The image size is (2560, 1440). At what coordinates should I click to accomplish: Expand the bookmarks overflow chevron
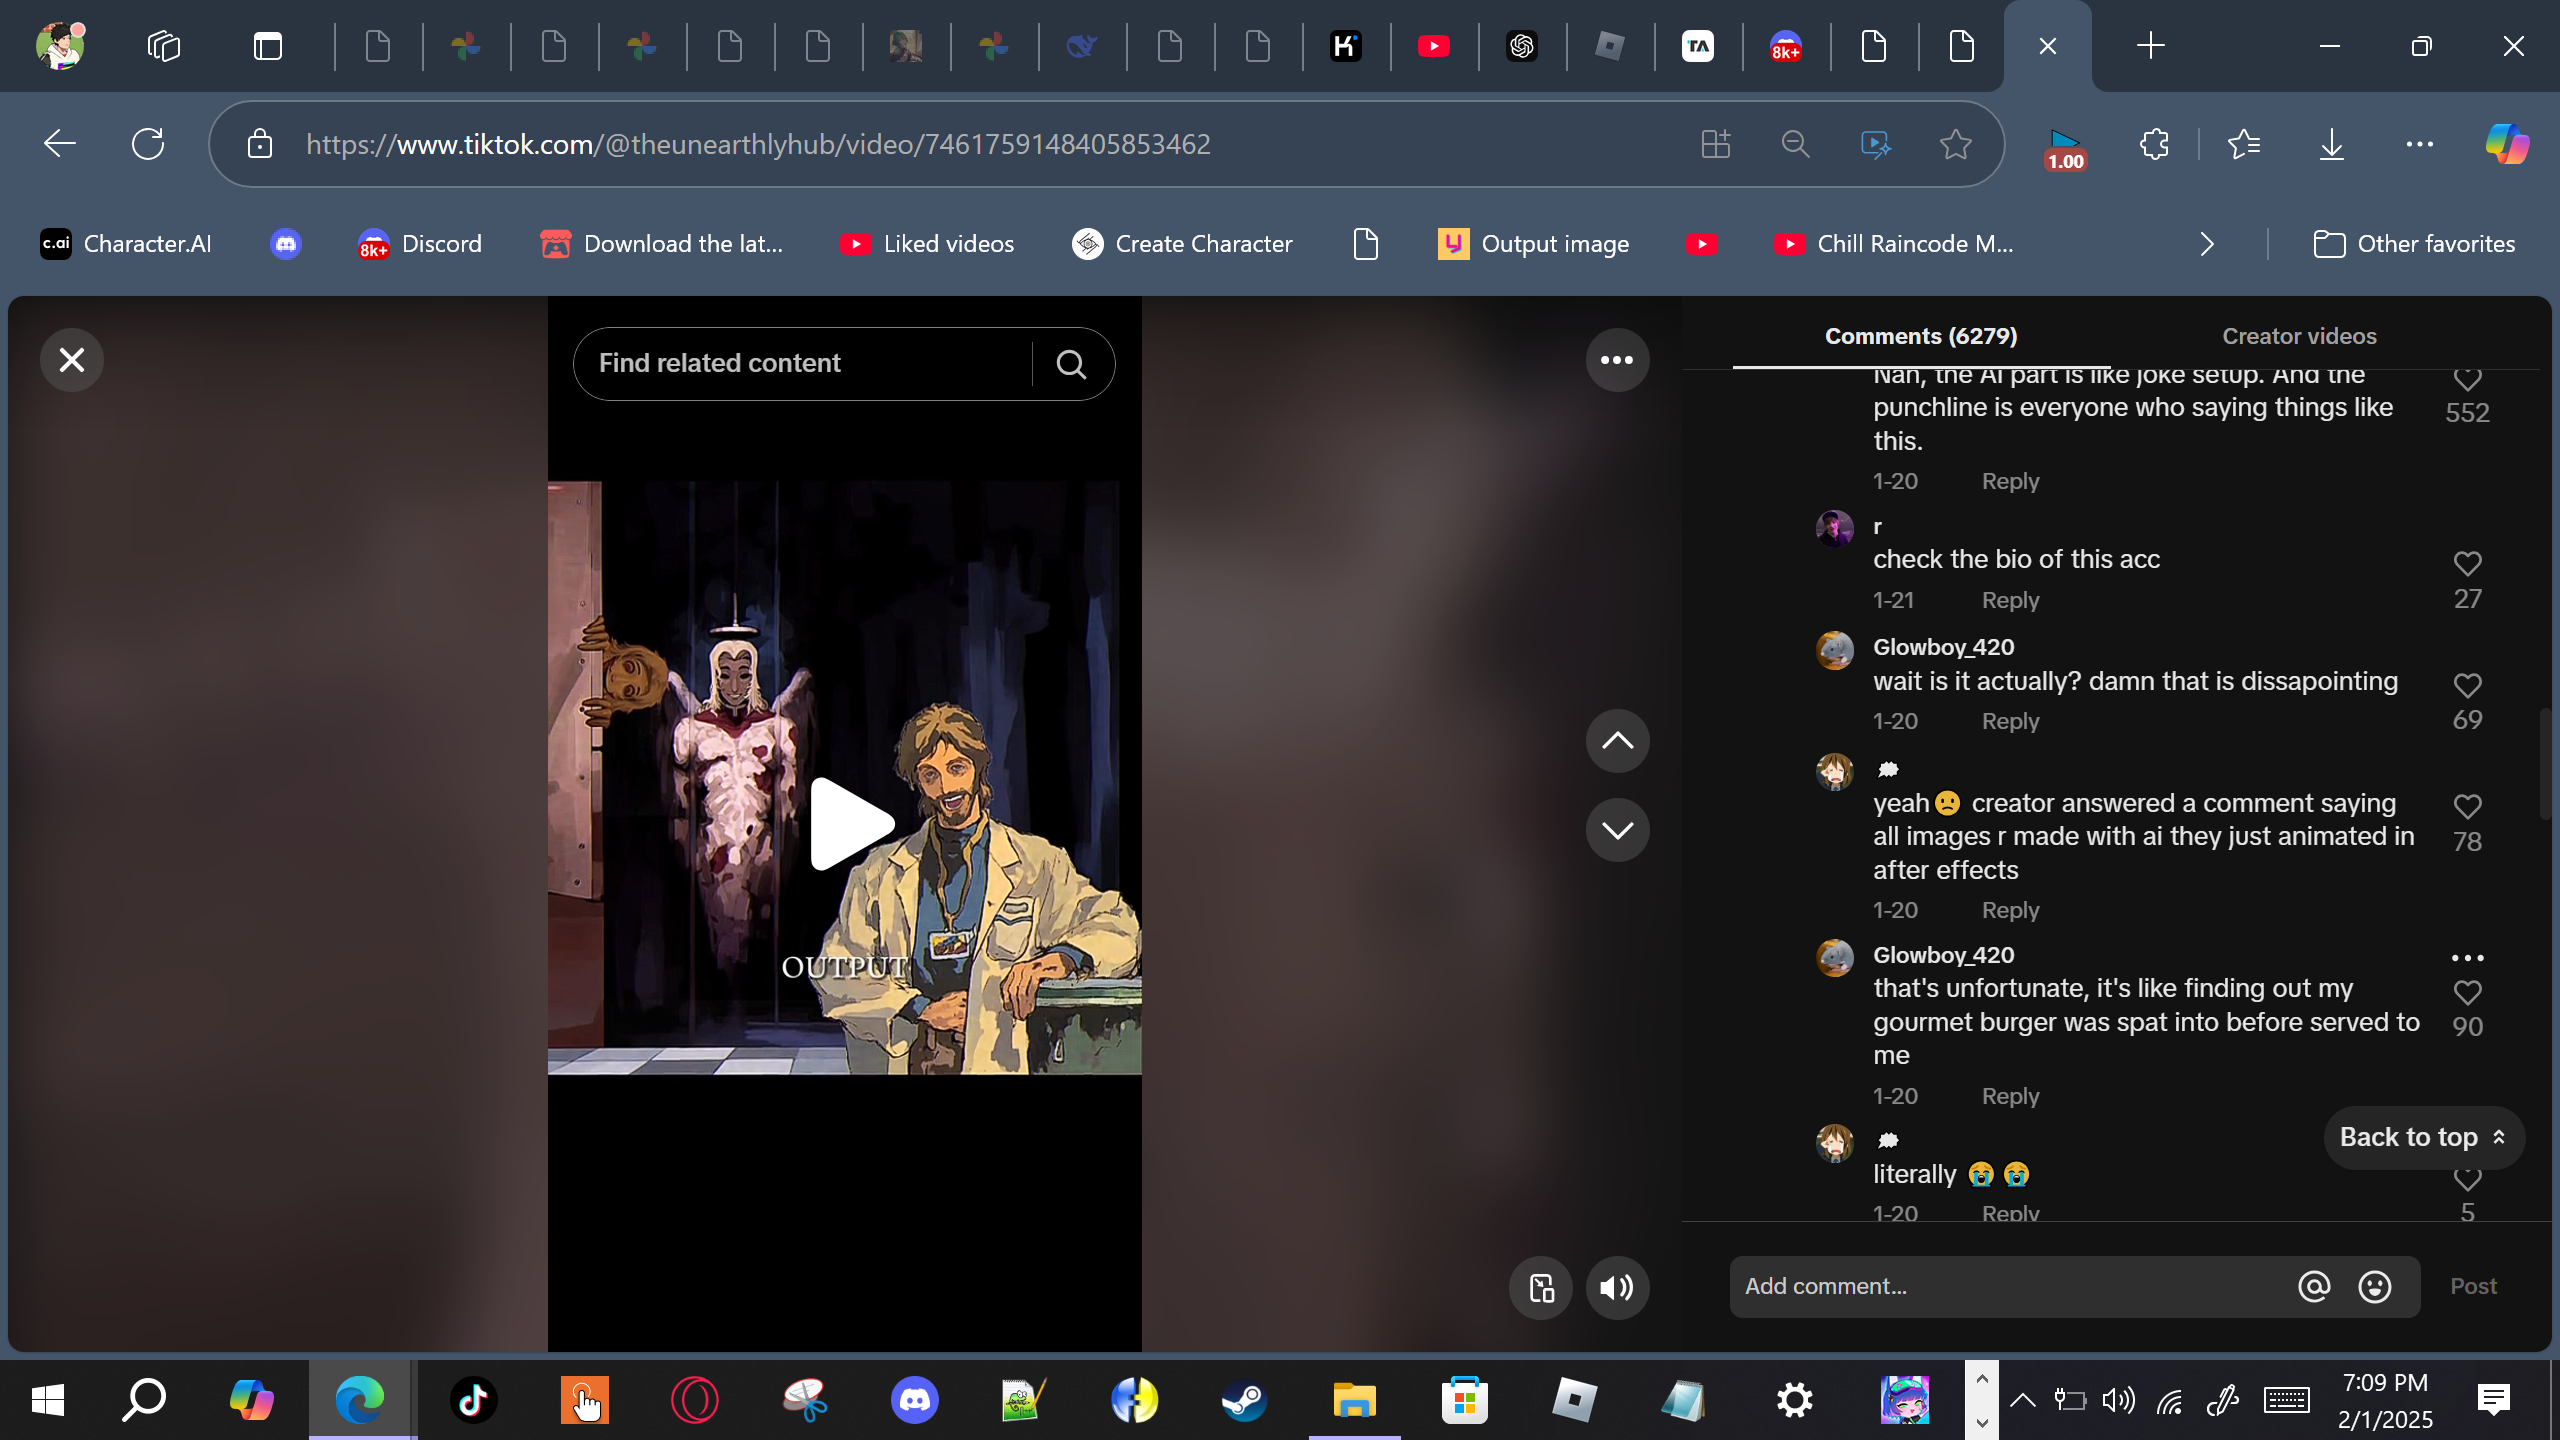click(x=2207, y=244)
